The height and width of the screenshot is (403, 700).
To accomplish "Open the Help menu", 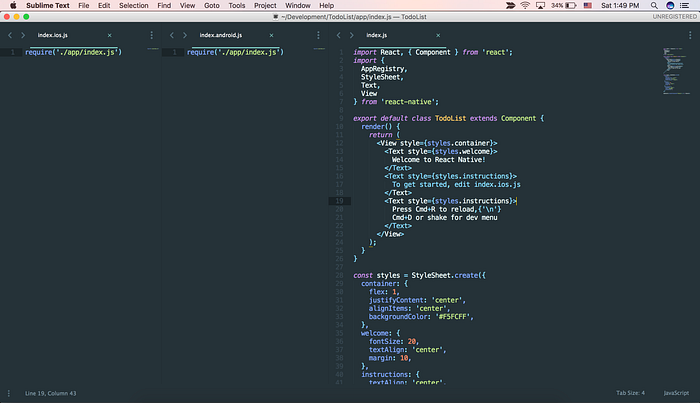I will click(x=326, y=5).
